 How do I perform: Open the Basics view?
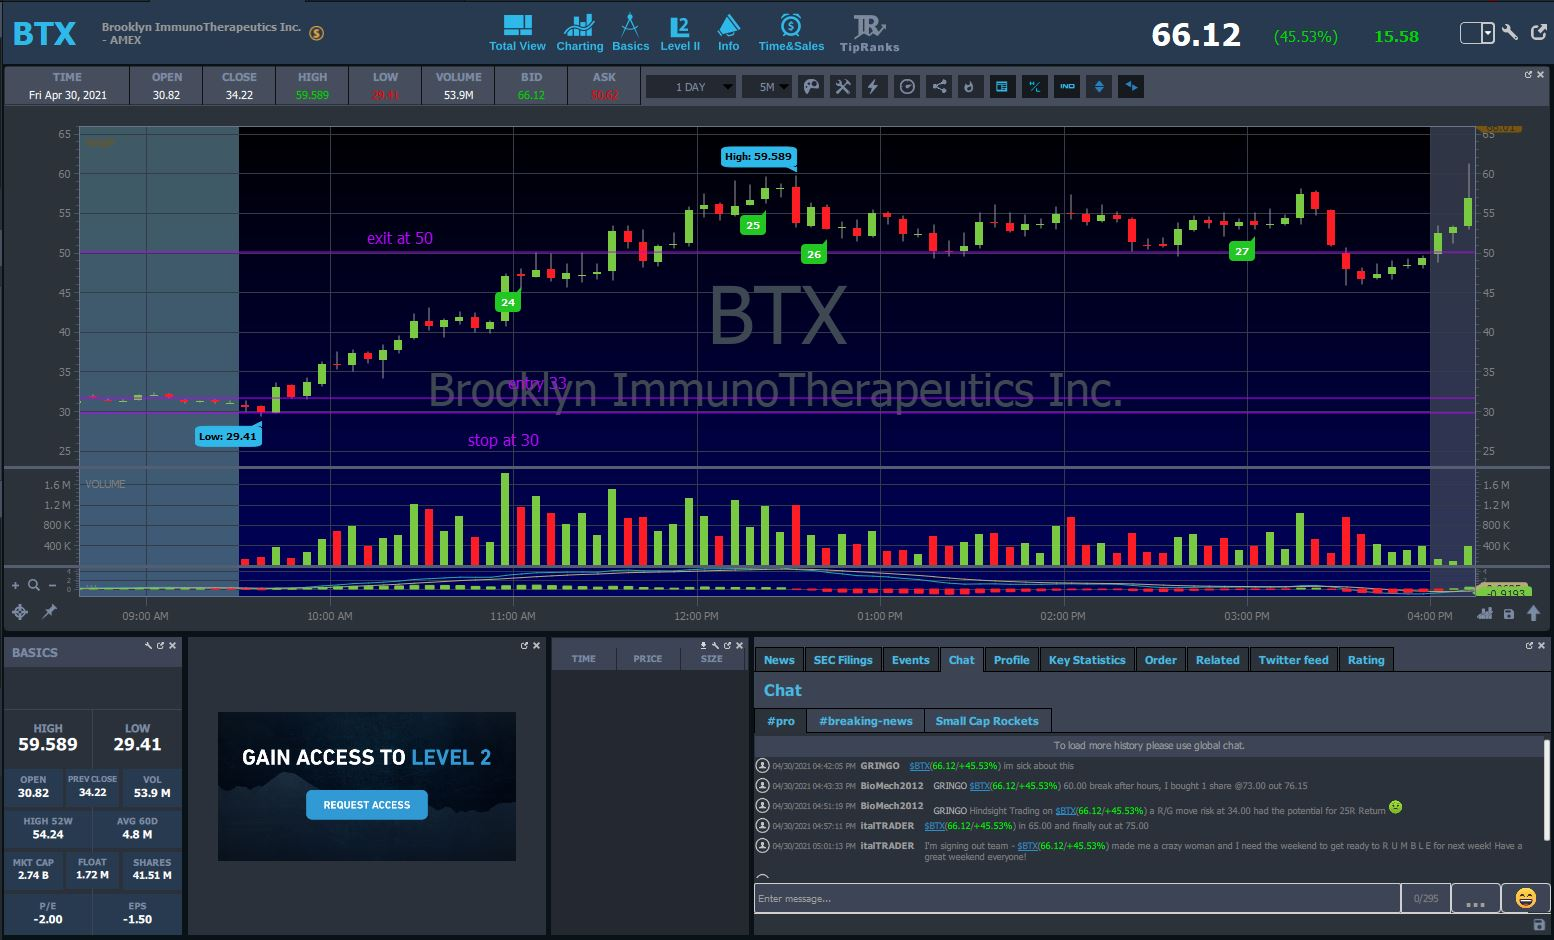(630, 33)
